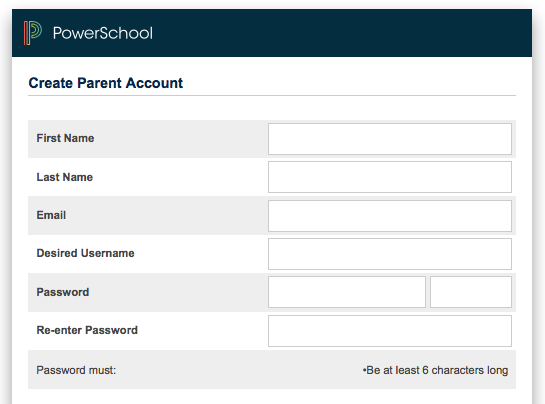Image resolution: width=545 pixels, height=404 pixels.
Task: Select the Create Parent Account heading
Action: point(106,83)
